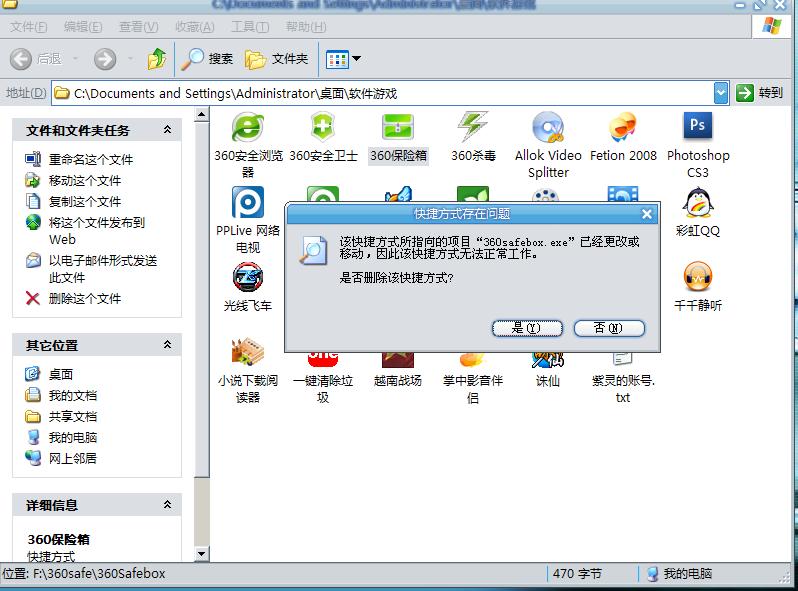Collapse the 文件和文件夹任务 panel
Screen dimensions: 798x591
(167, 130)
